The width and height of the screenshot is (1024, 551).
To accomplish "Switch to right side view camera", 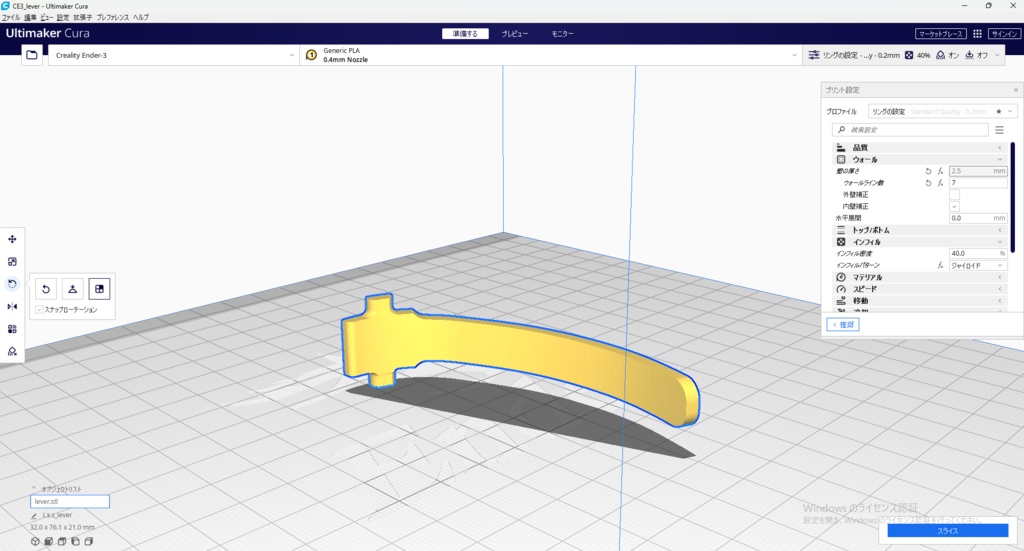I will pyautogui.click(x=89, y=541).
